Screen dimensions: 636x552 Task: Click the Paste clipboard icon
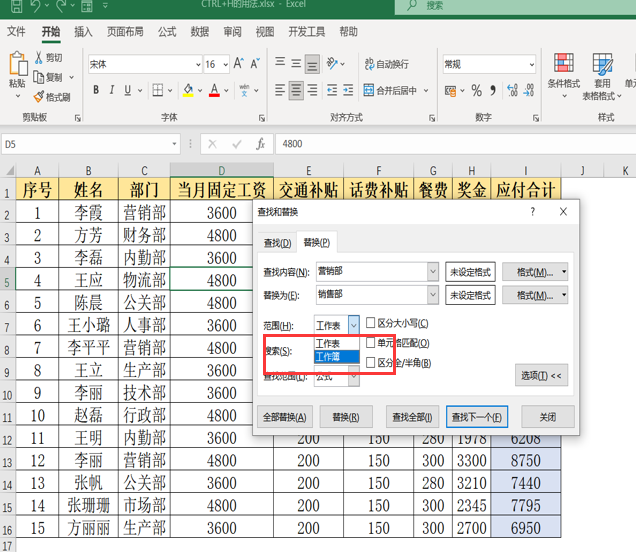point(18,64)
